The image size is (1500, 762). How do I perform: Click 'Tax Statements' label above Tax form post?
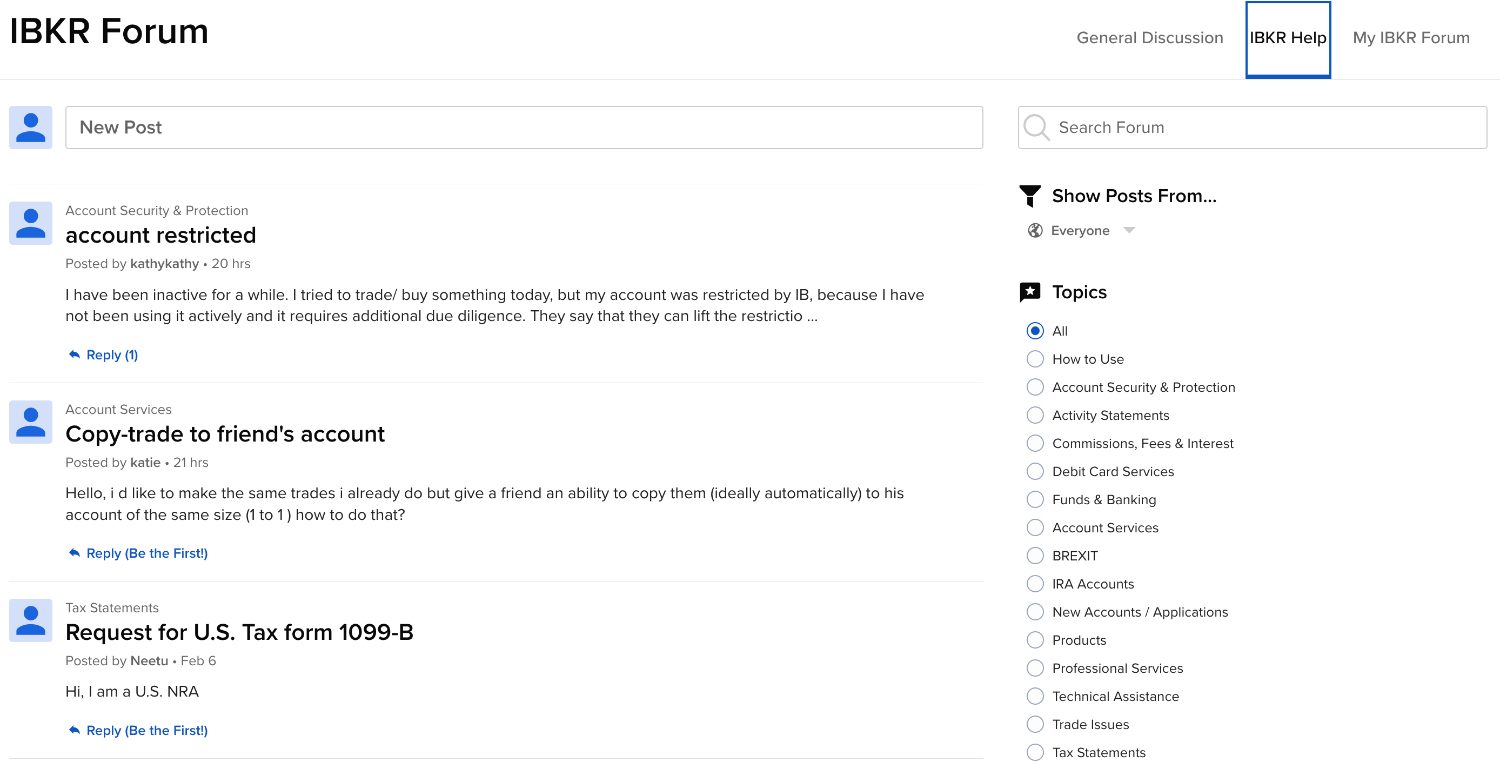[x=112, y=608]
